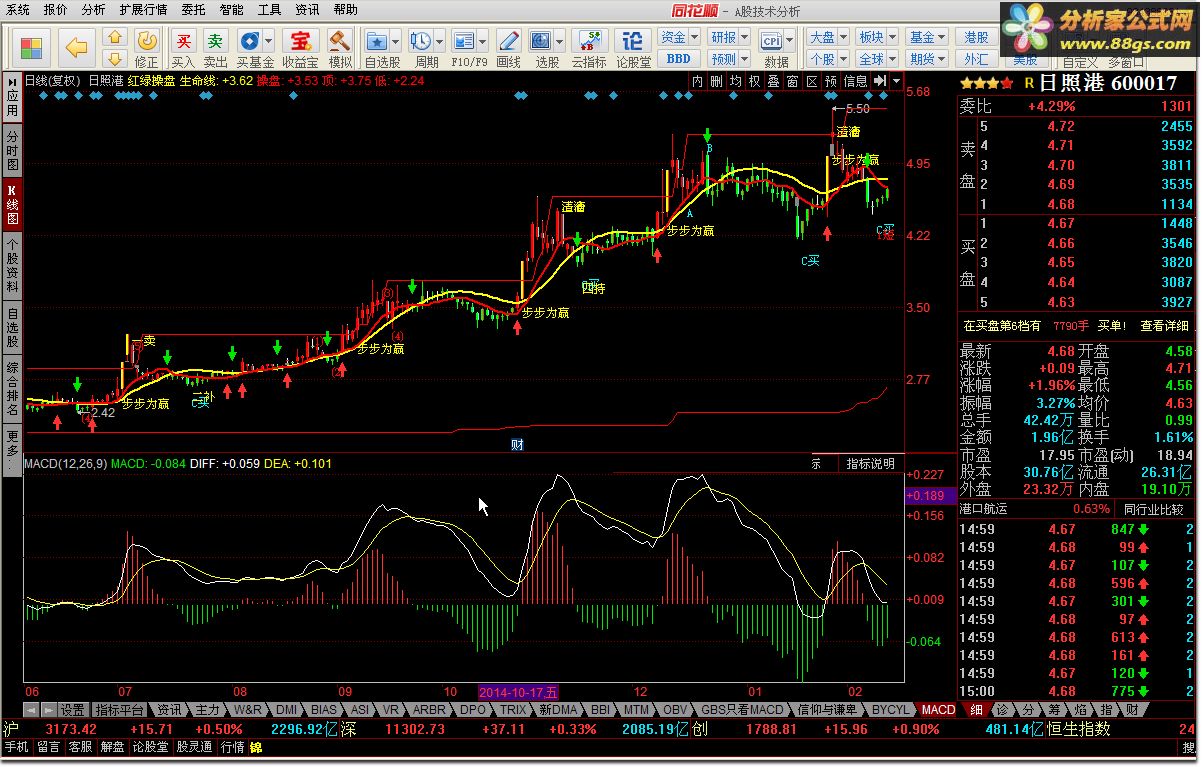
Task: Toggle 预 forecast option
Action: coord(831,82)
